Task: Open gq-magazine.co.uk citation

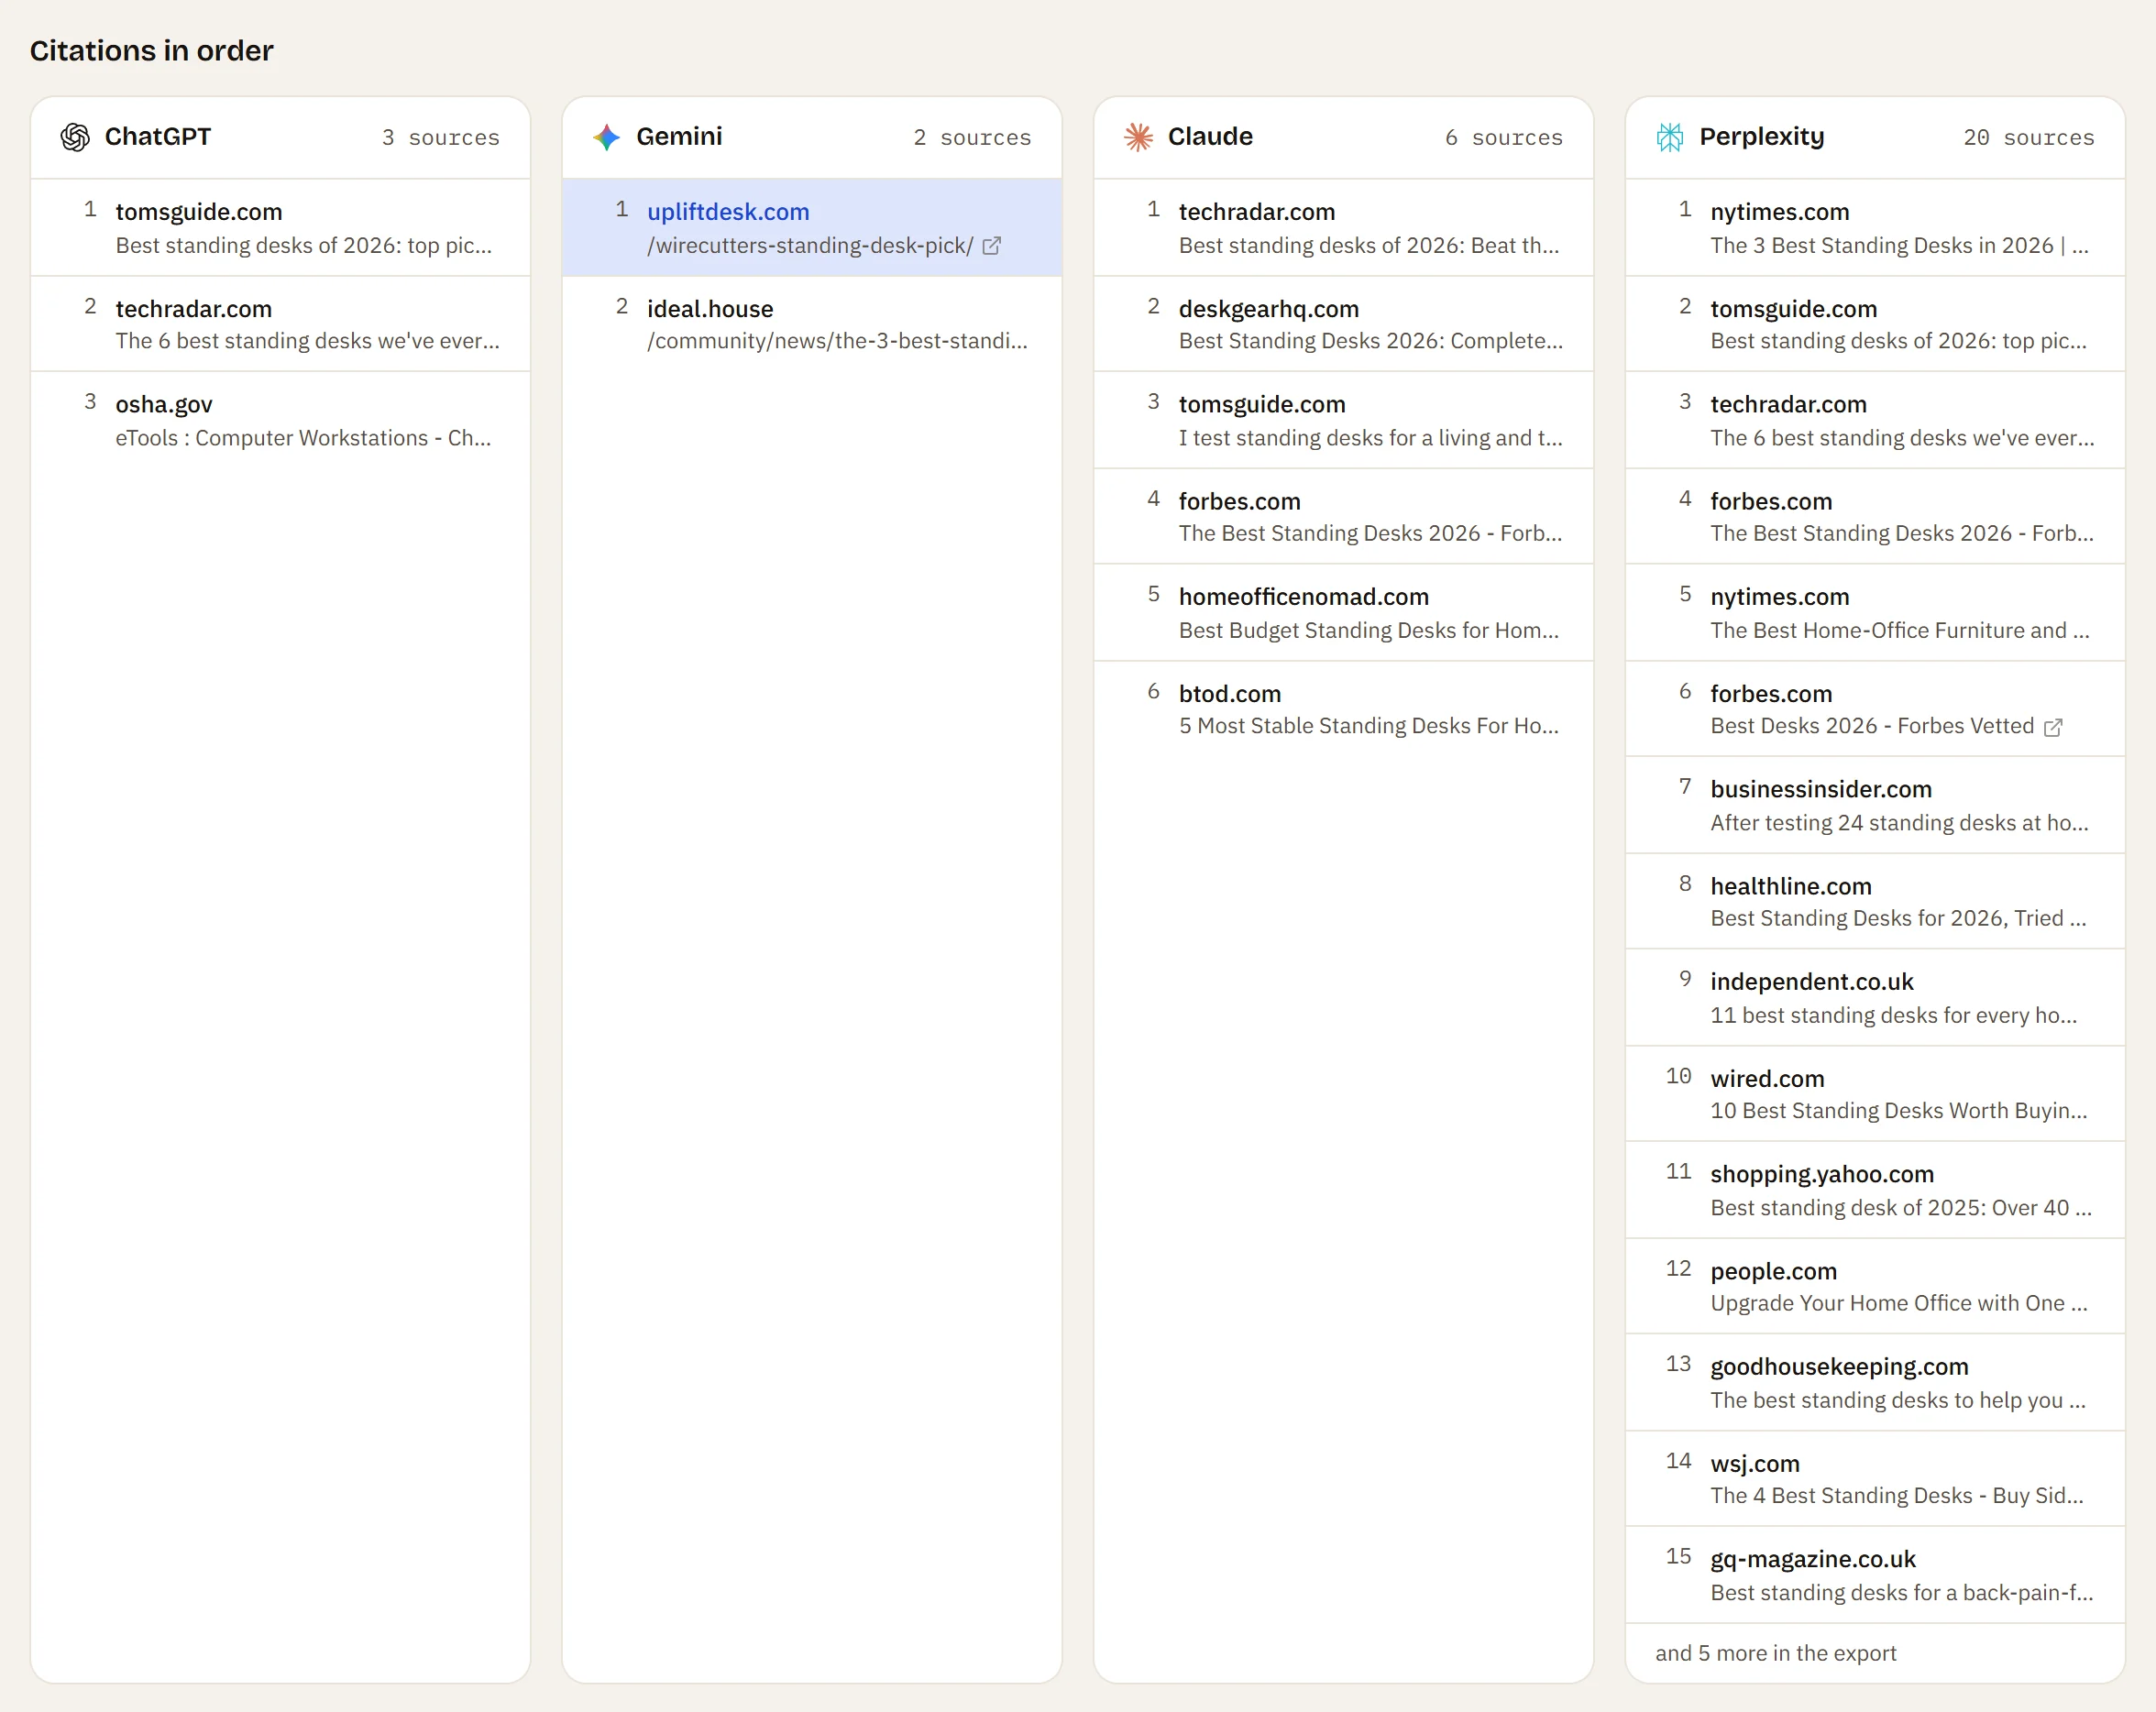Action: pos(1875,1575)
